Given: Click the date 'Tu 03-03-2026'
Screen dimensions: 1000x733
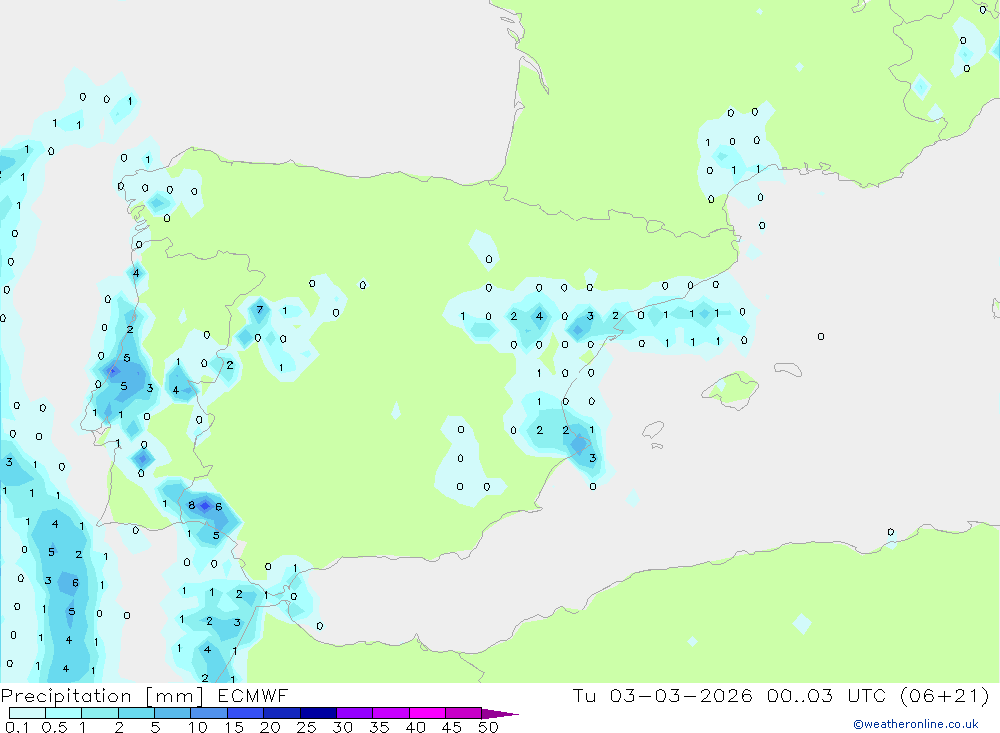Looking at the screenshot, I should click(x=662, y=695).
